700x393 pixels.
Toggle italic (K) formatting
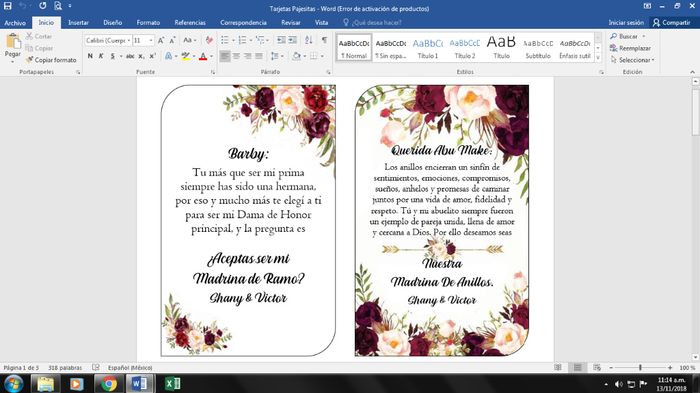tap(101, 56)
